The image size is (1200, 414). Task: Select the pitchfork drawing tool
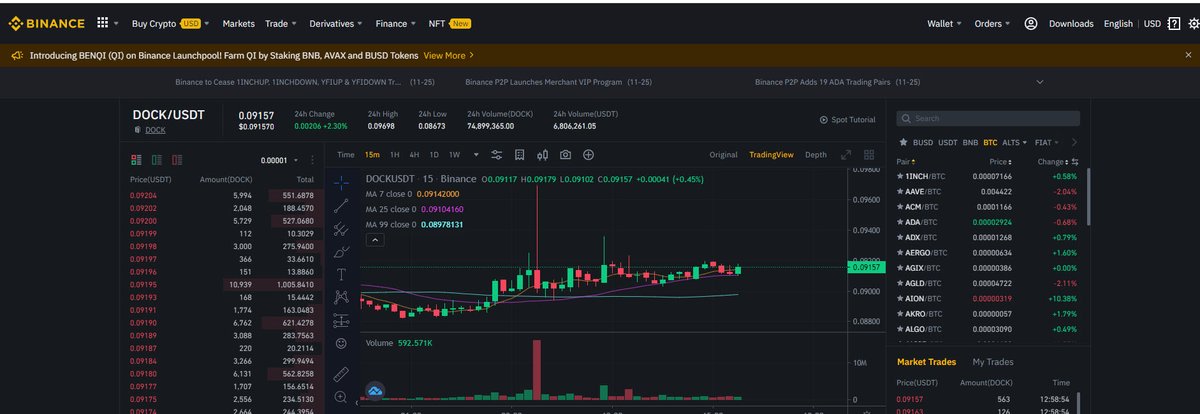[341, 228]
